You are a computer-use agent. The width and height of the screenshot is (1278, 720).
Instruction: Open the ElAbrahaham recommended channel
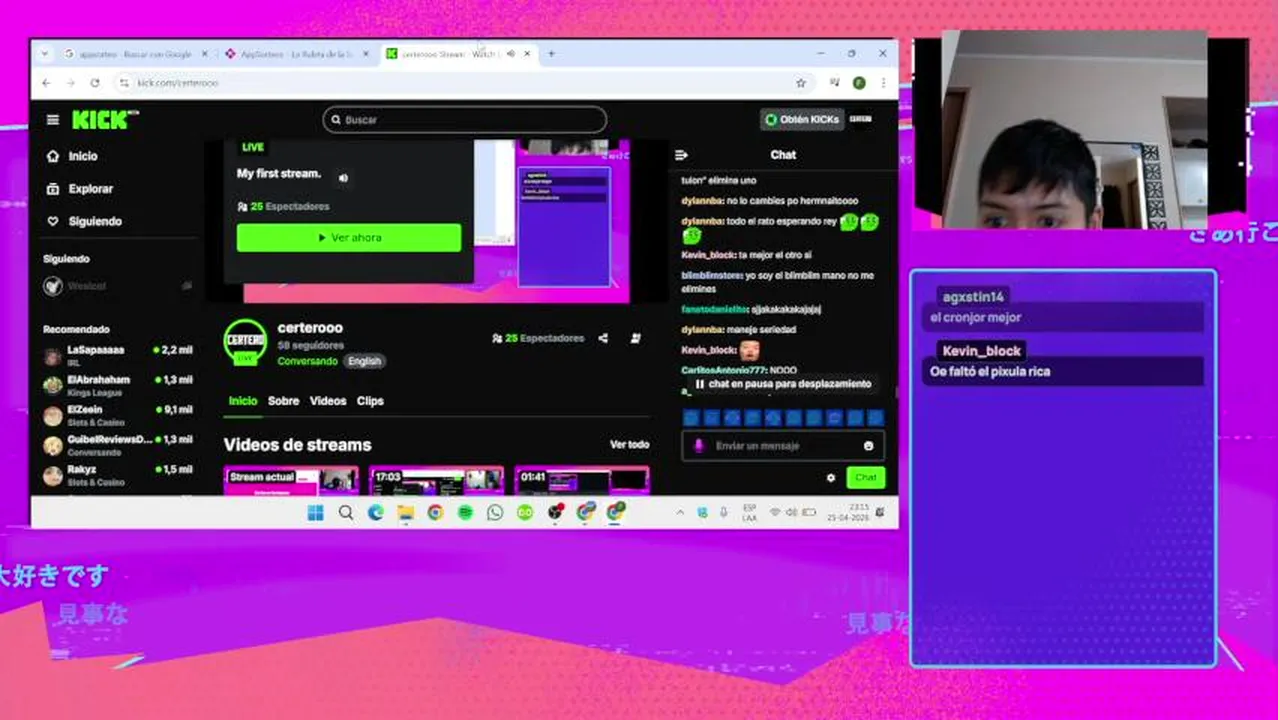pos(118,386)
